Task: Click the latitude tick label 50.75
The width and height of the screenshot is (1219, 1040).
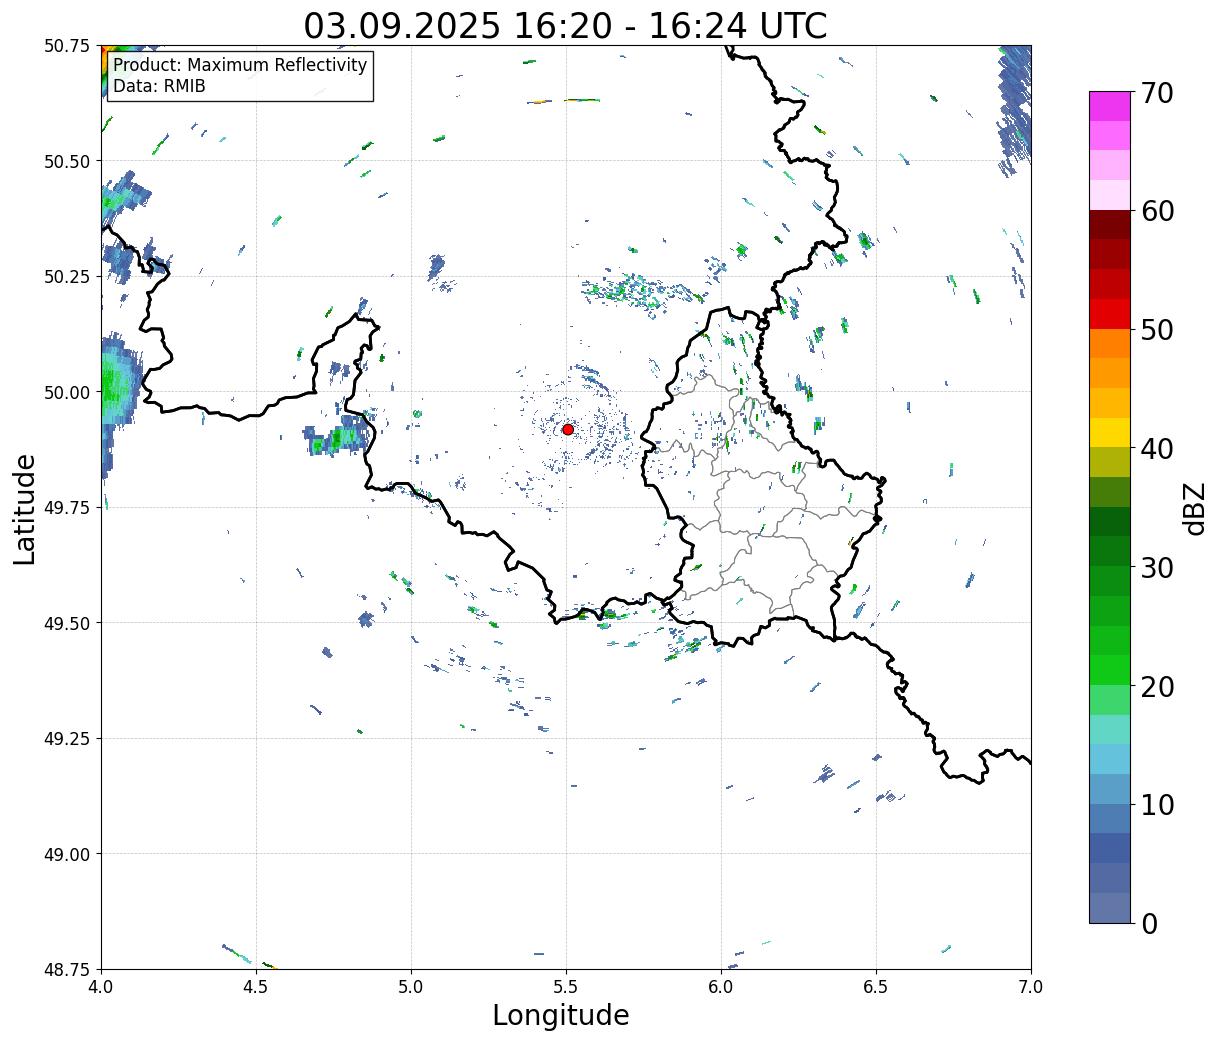Action: pyautogui.click(x=67, y=46)
